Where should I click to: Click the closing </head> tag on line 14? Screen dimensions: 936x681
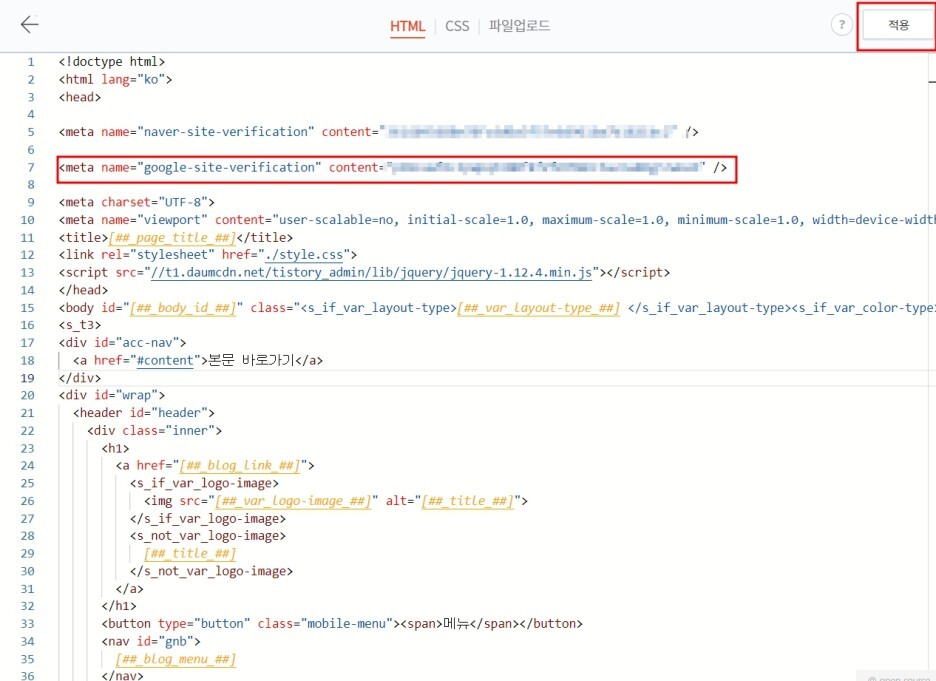click(84, 290)
